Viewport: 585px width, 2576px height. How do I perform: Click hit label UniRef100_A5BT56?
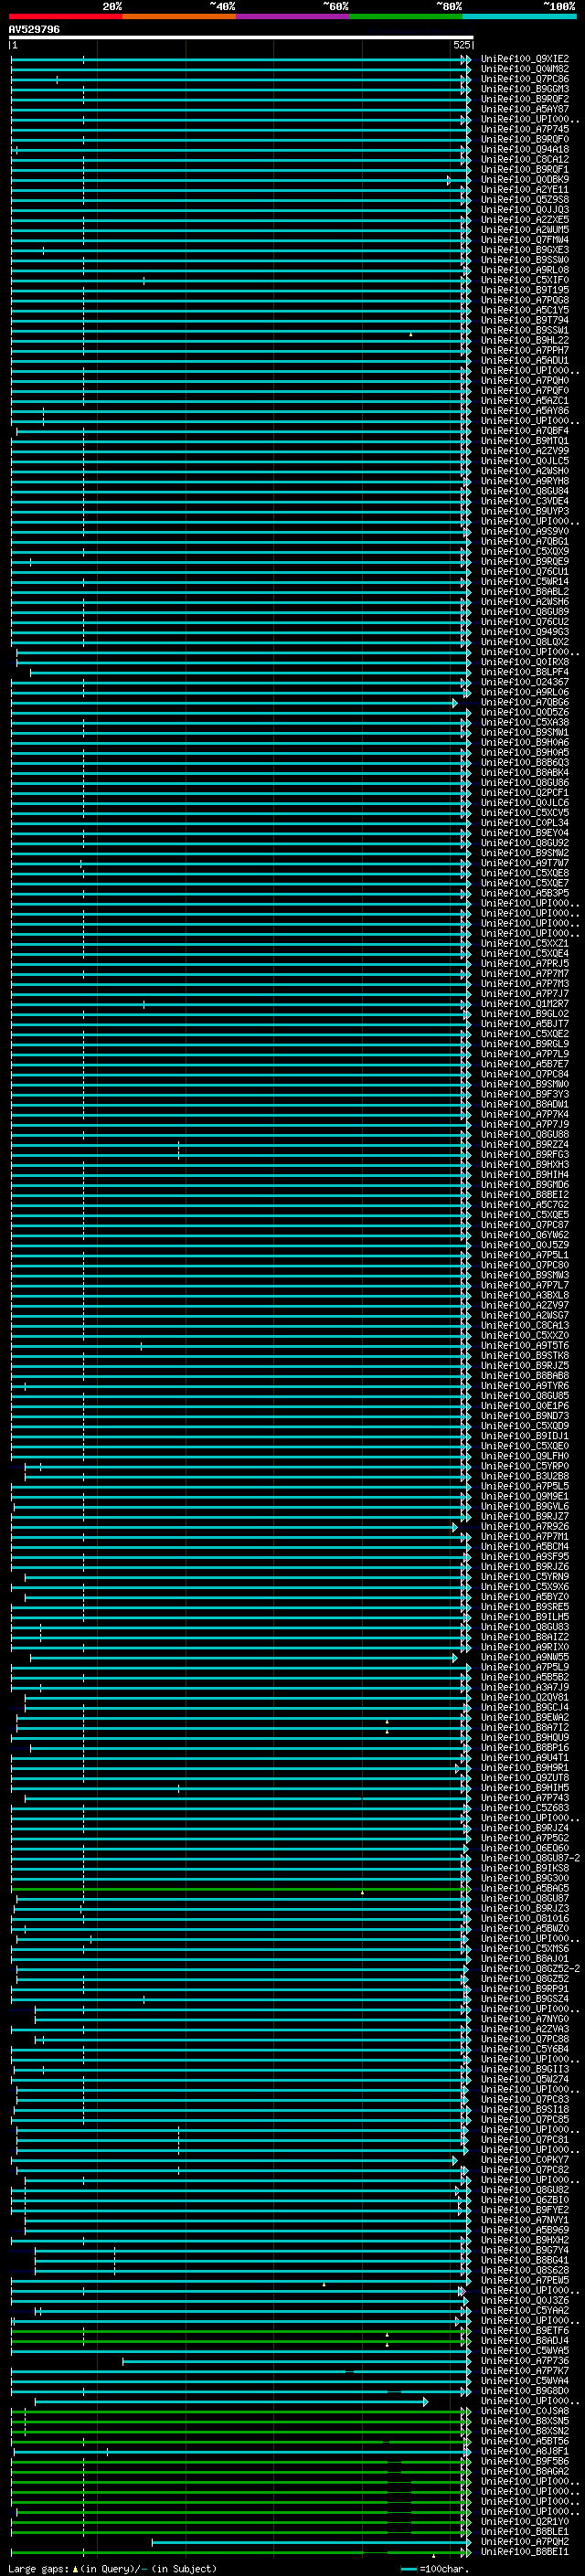pyautogui.click(x=525, y=2441)
